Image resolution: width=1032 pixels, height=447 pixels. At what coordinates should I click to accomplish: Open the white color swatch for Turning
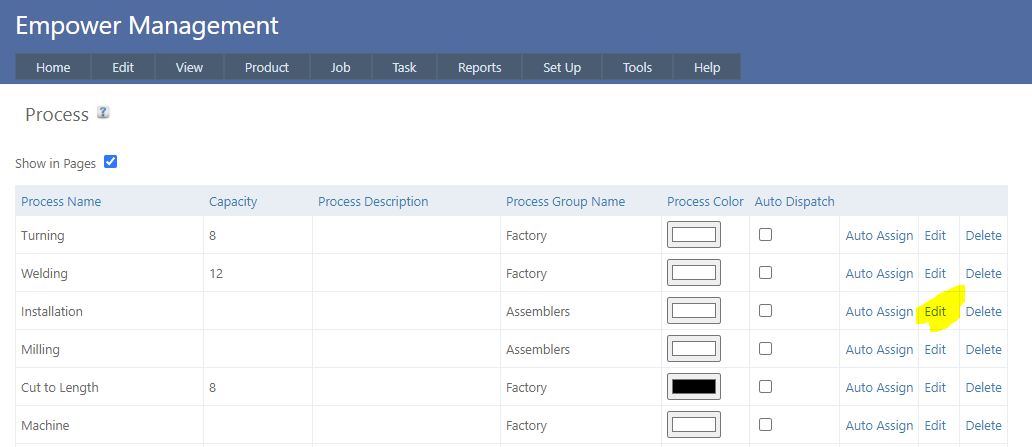click(x=694, y=235)
